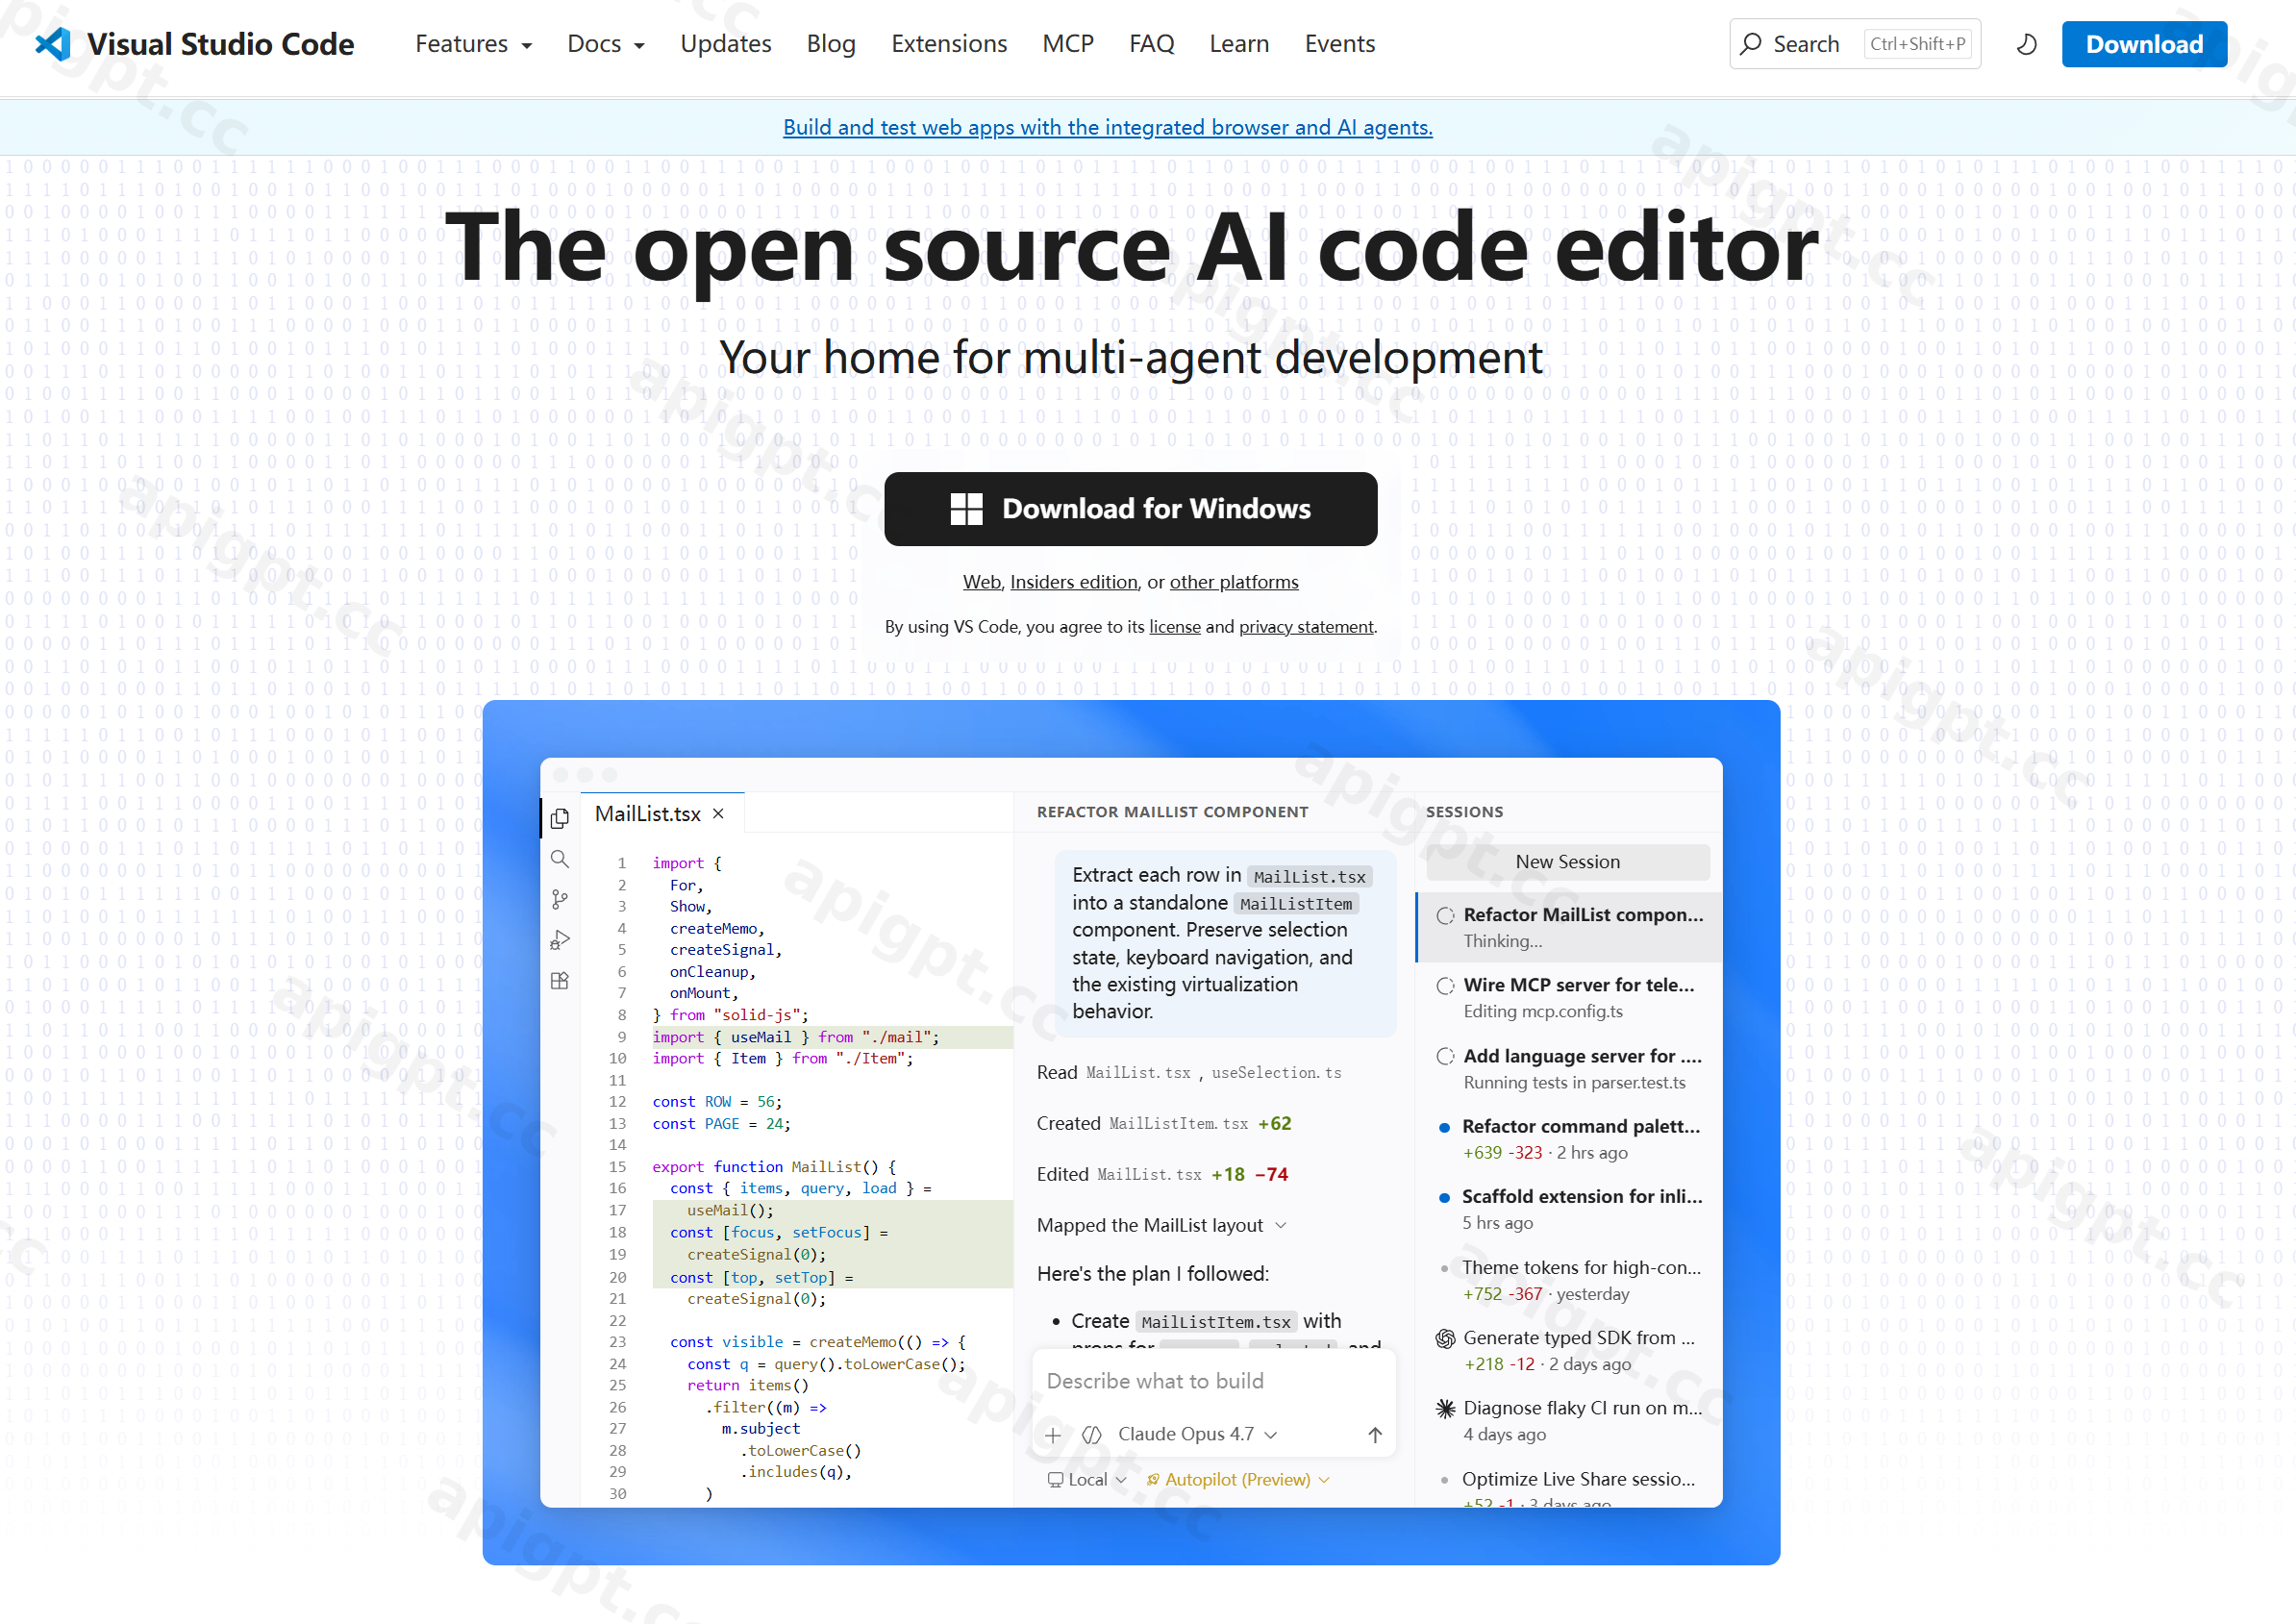Click the blue dot beside Scaffold extension session

click(1444, 1198)
